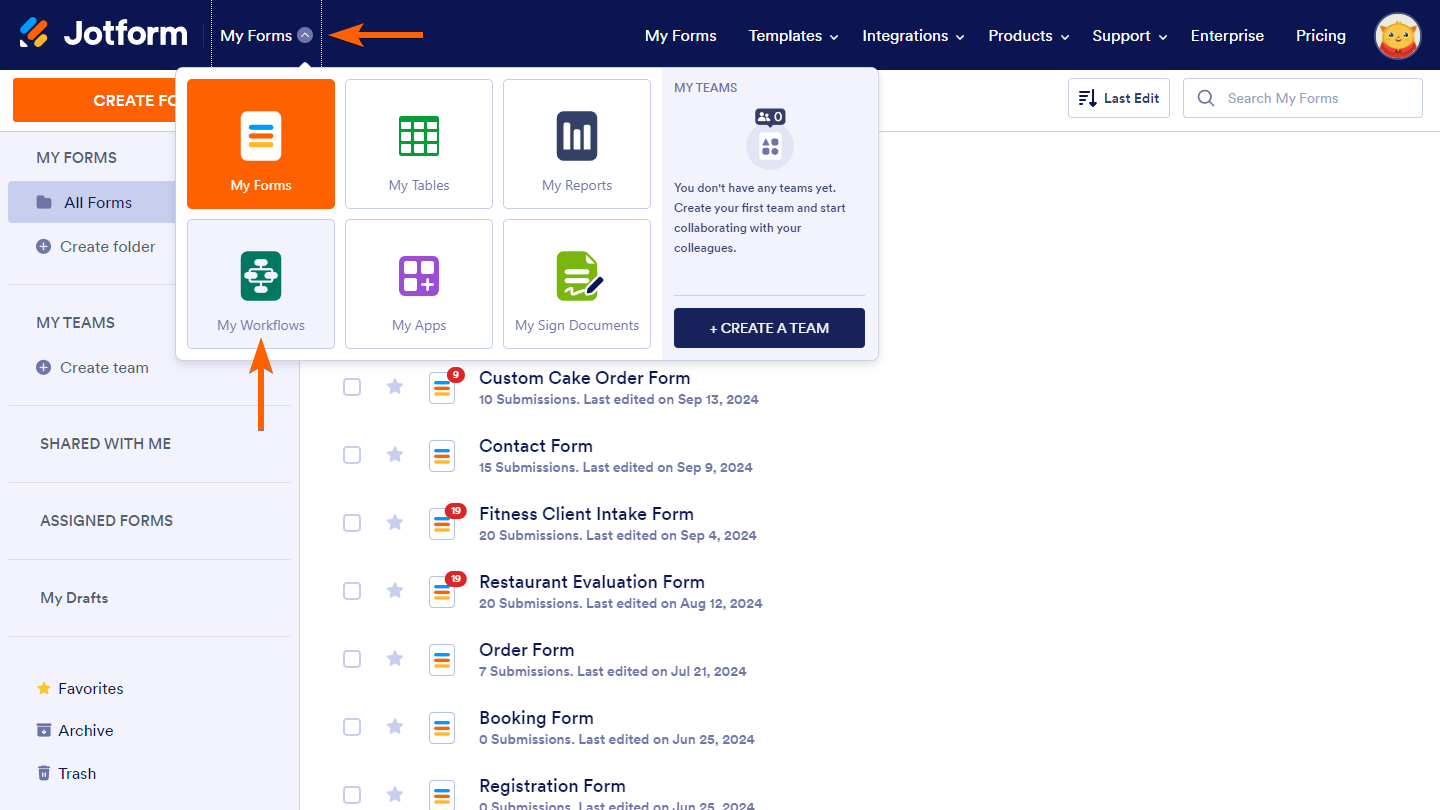Open My Tables tile
Viewport: 1440px width, 810px height.
coord(419,144)
